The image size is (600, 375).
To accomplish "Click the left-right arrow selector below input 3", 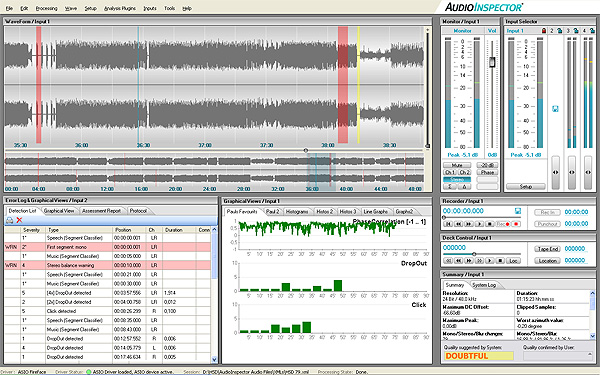I will click(x=571, y=173).
